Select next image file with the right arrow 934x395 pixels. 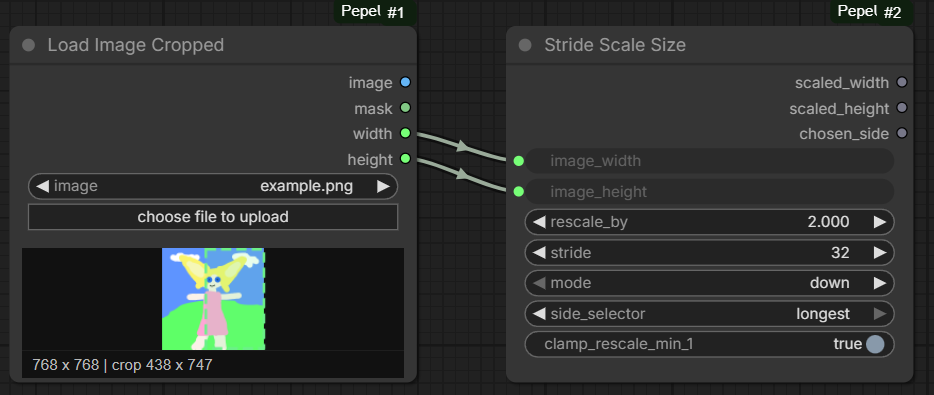(x=383, y=186)
